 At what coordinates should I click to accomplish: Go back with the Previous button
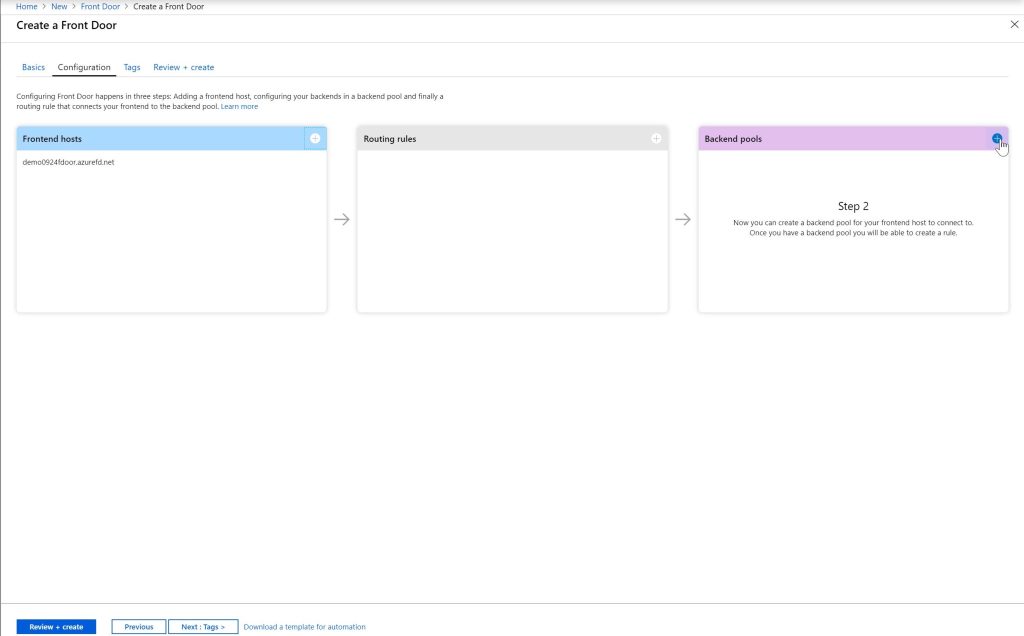[138, 627]
